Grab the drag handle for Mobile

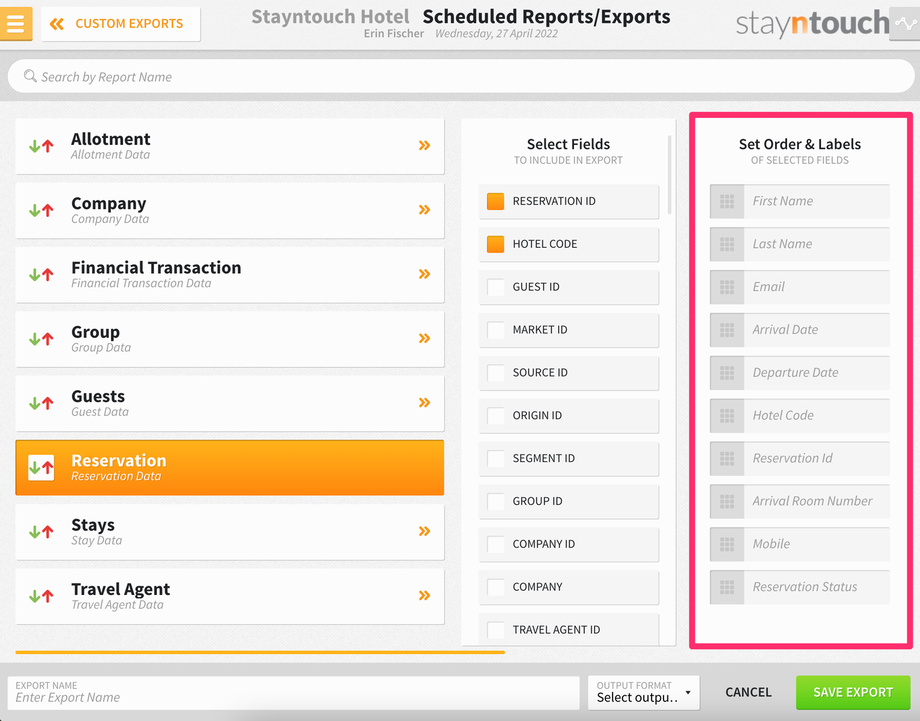tap(727, 544)
